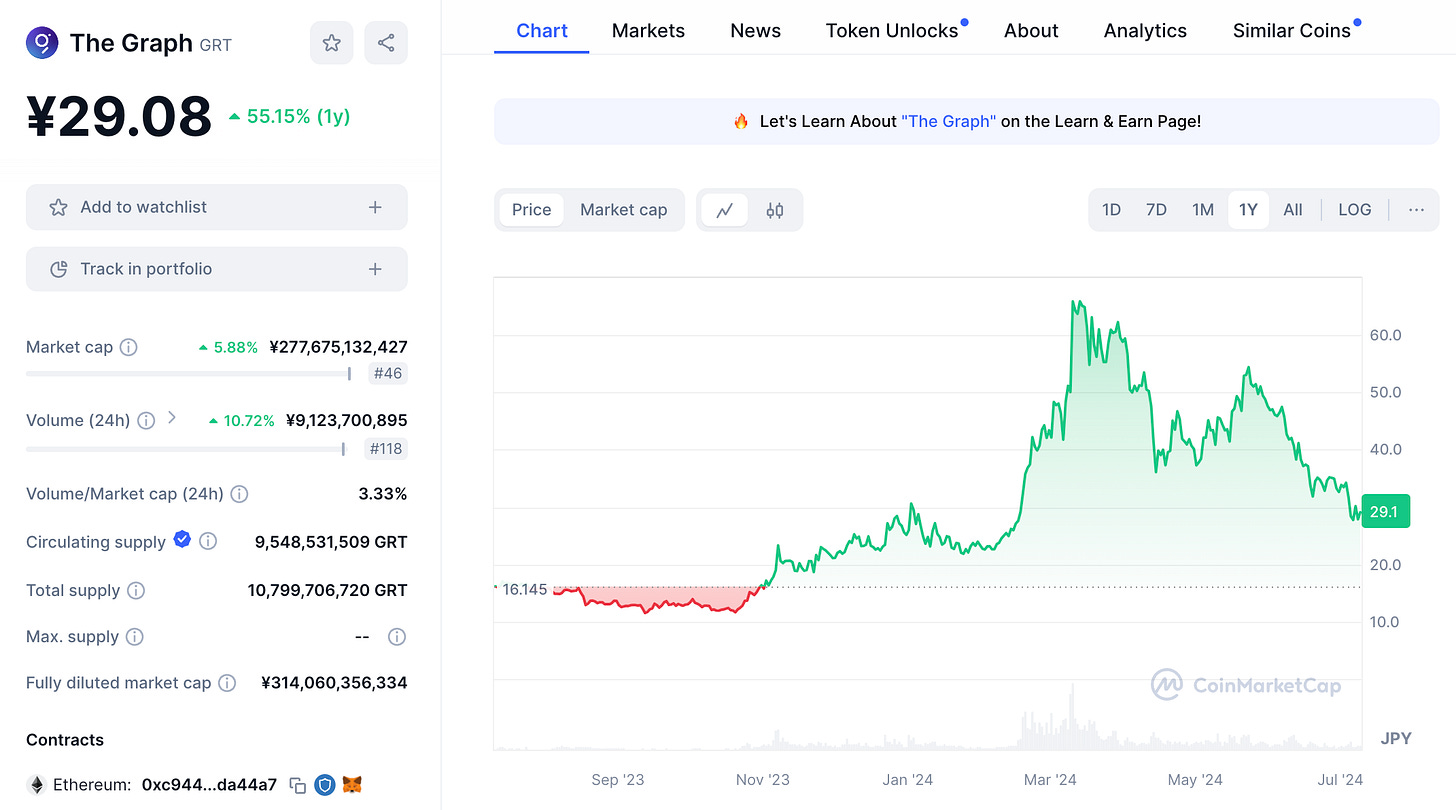Click the MetaMask fox icon

pos(352,785)
